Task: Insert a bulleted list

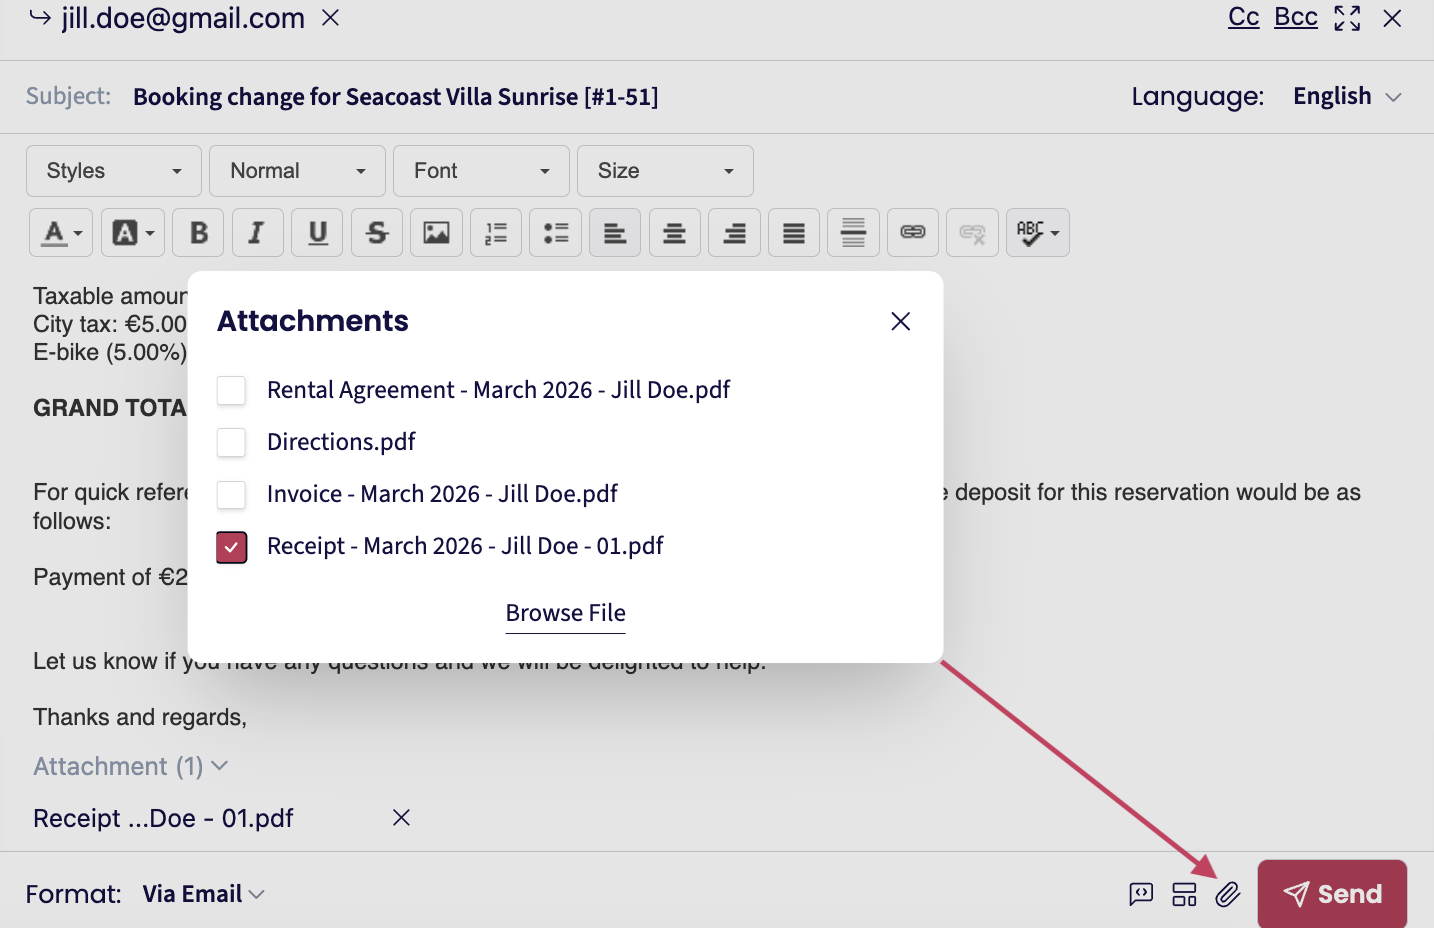Action: (556, 233)
